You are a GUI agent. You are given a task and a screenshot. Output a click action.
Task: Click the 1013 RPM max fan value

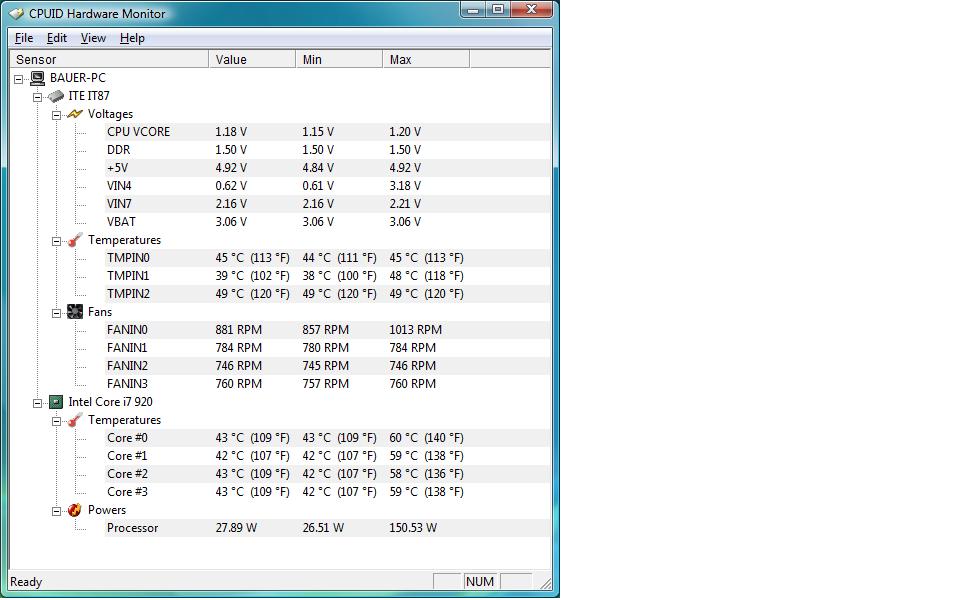[416, 330]
